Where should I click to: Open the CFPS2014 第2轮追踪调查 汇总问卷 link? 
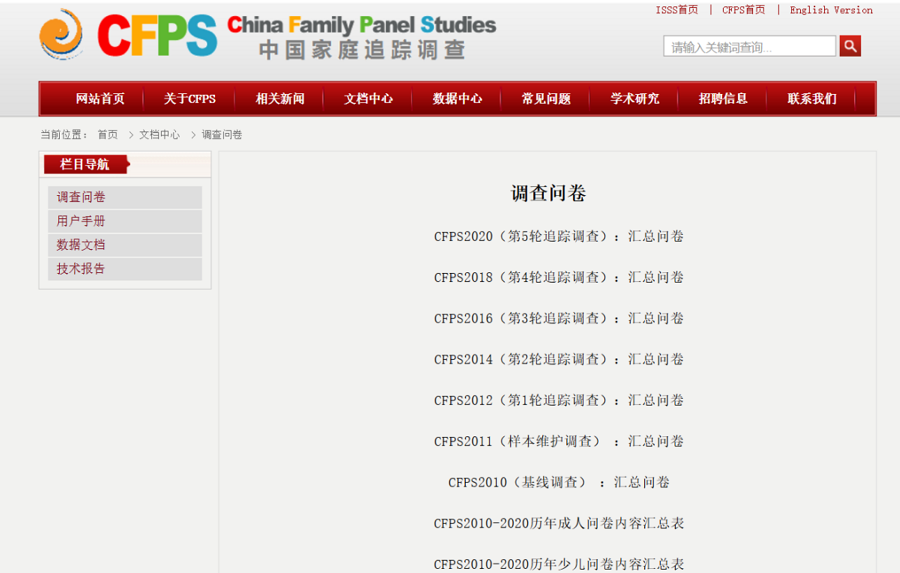[x=559, y=359]
